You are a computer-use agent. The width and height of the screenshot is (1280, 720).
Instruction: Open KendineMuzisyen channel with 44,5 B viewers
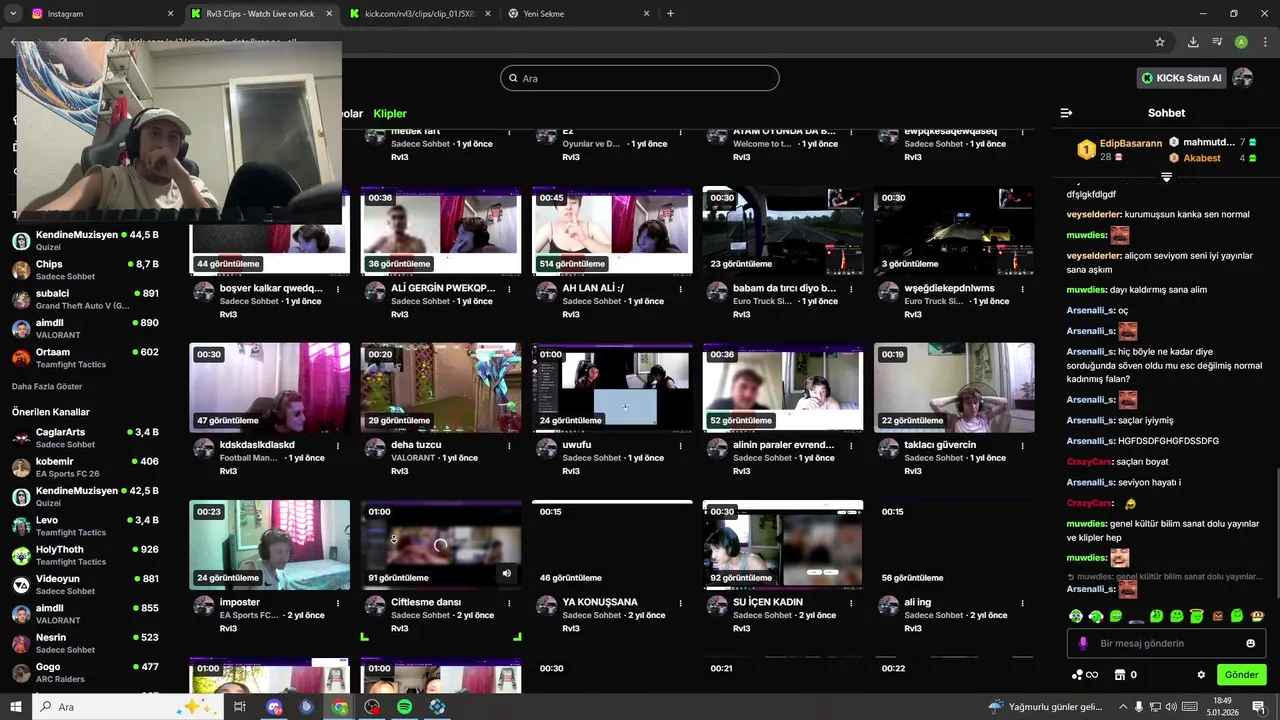tap(85, 241)
